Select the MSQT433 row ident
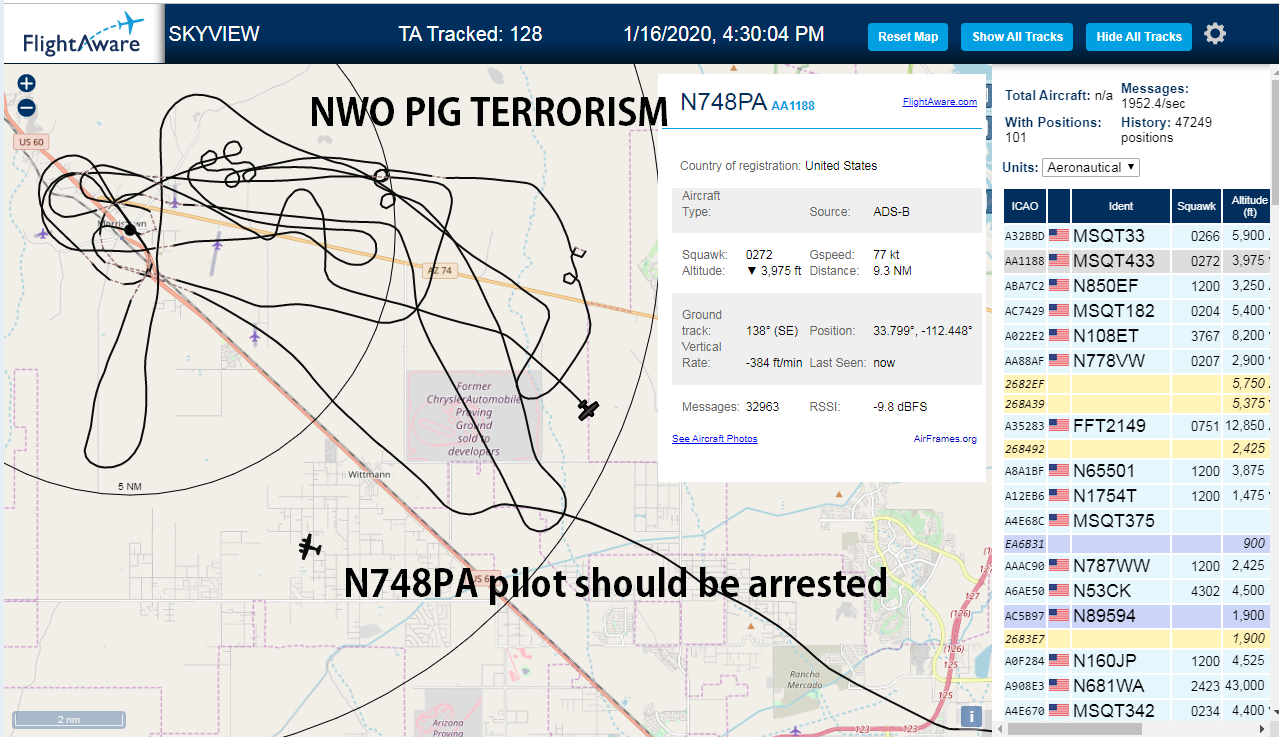 click(x=1115, y=261)
